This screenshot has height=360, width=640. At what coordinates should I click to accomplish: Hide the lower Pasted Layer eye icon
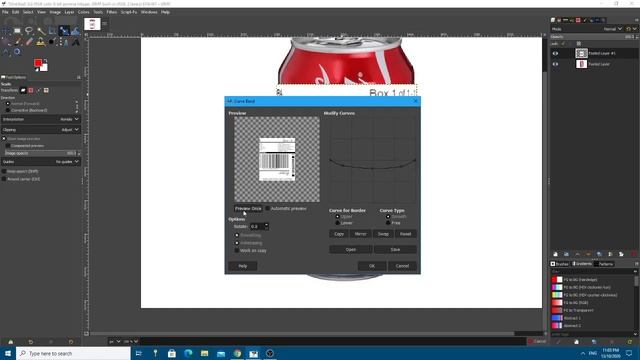(556, 64)
